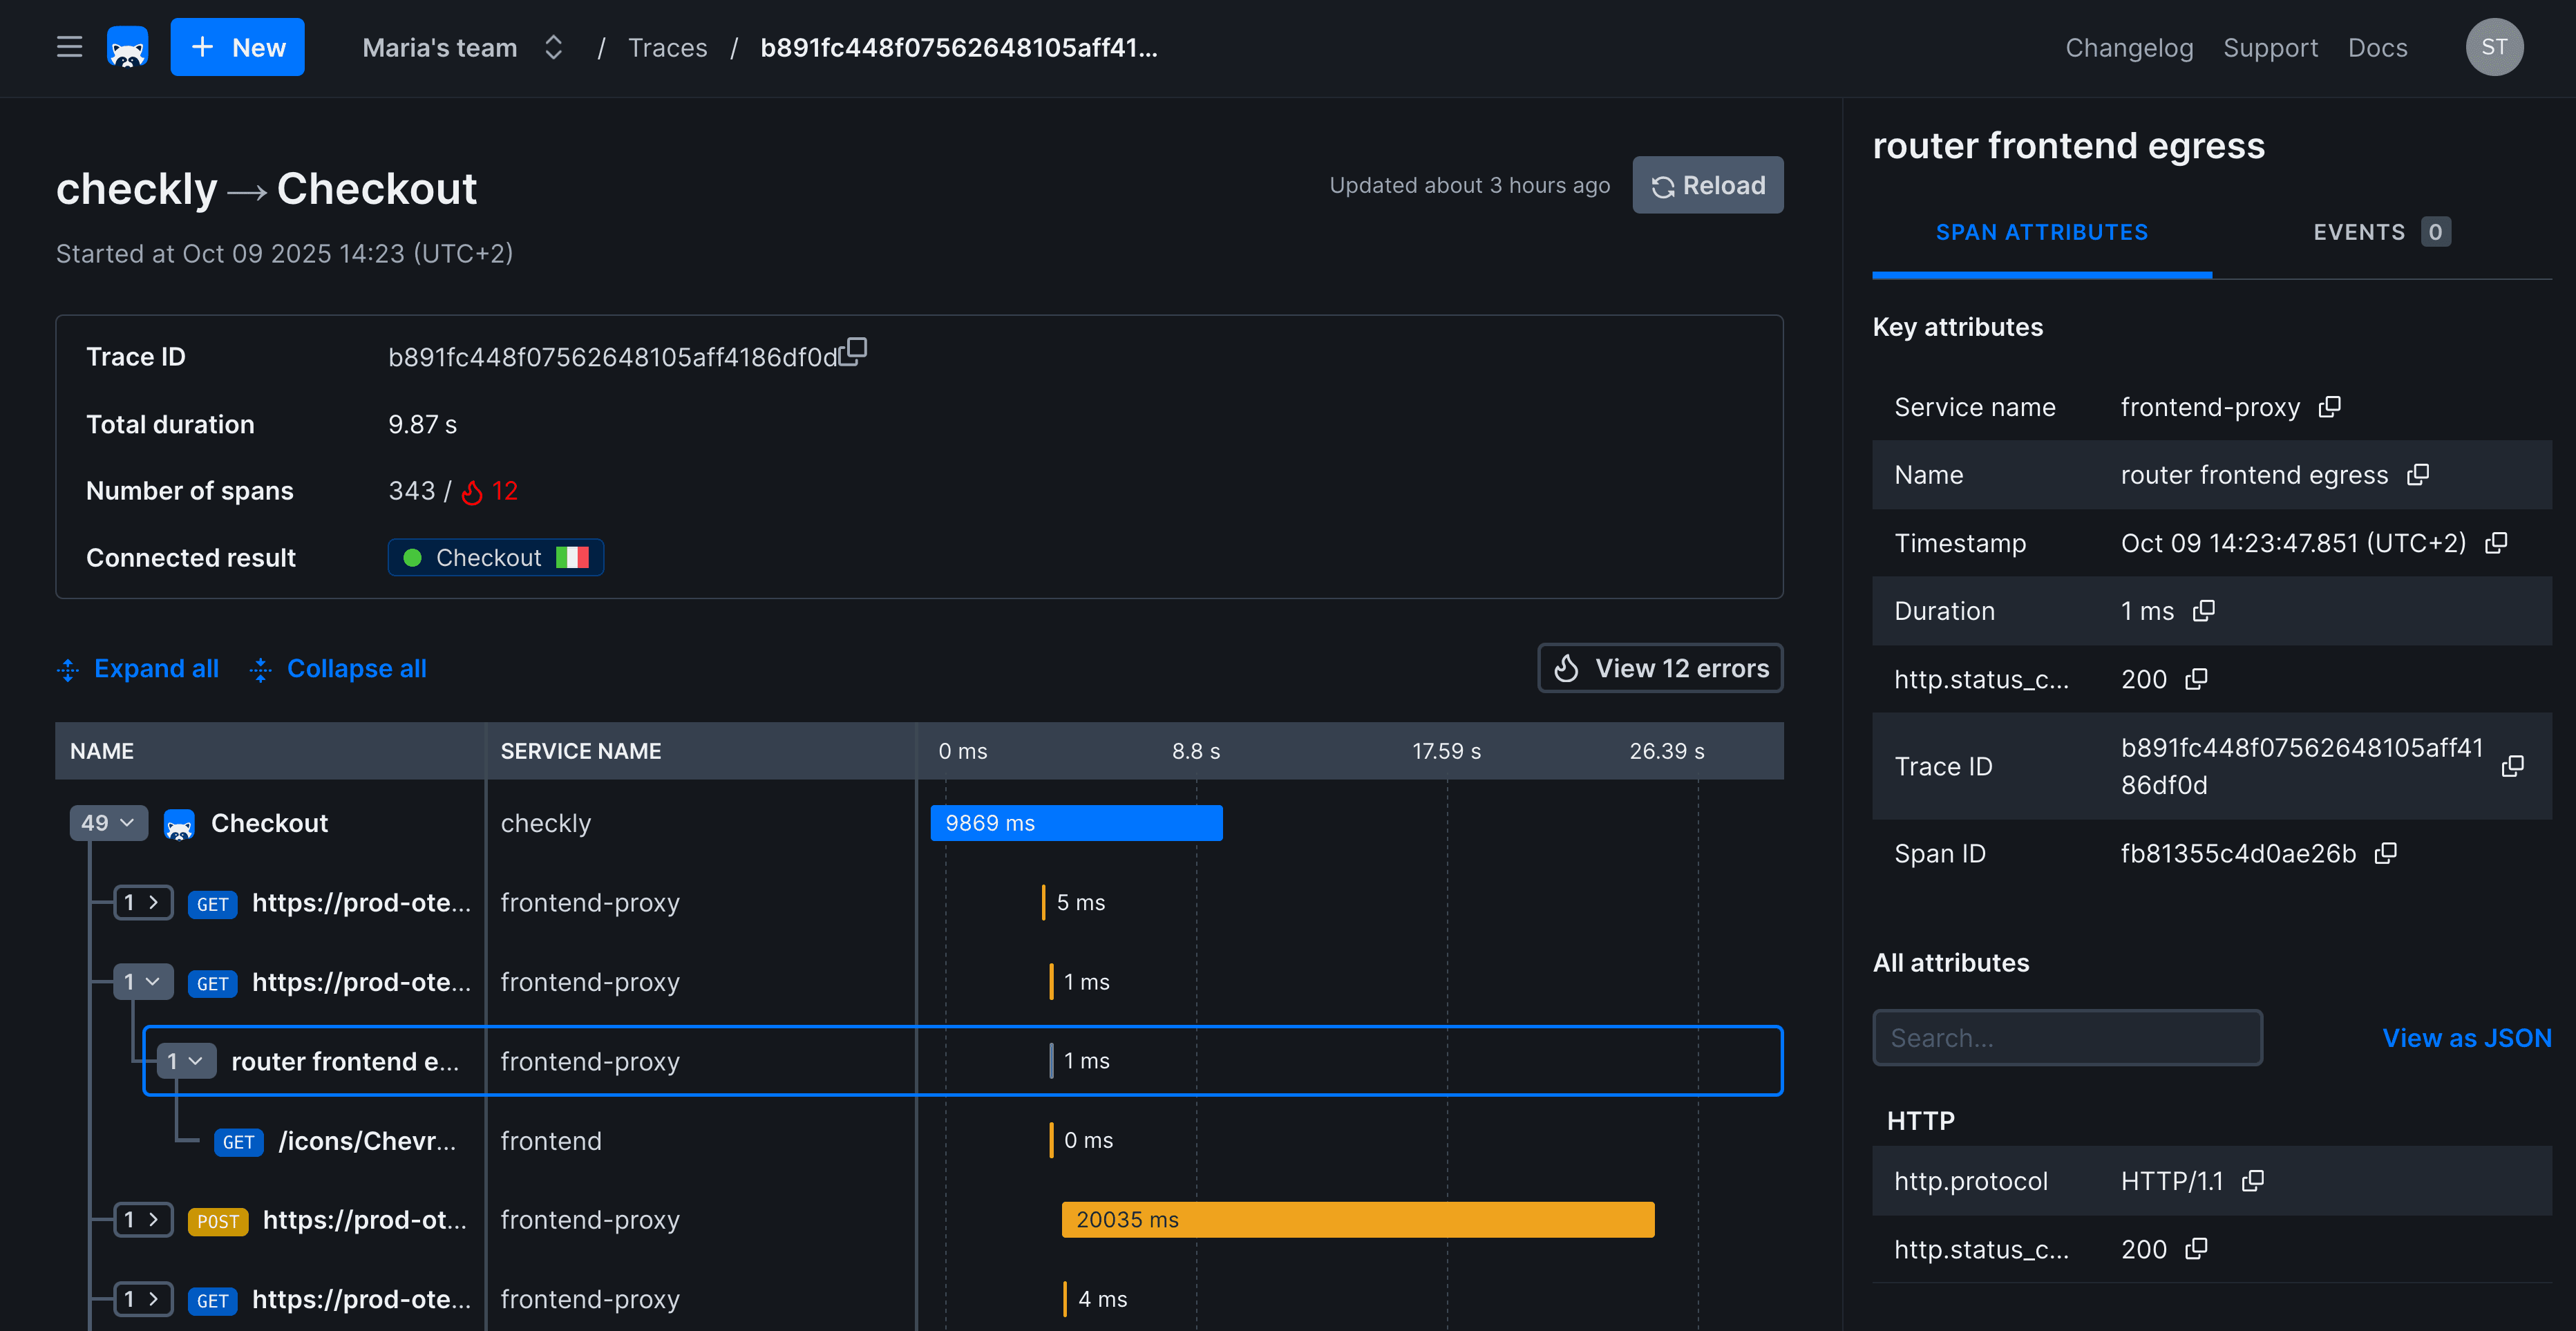Copy the http.protocol HTTP/1.1 value

(x=2253, y=1181)
